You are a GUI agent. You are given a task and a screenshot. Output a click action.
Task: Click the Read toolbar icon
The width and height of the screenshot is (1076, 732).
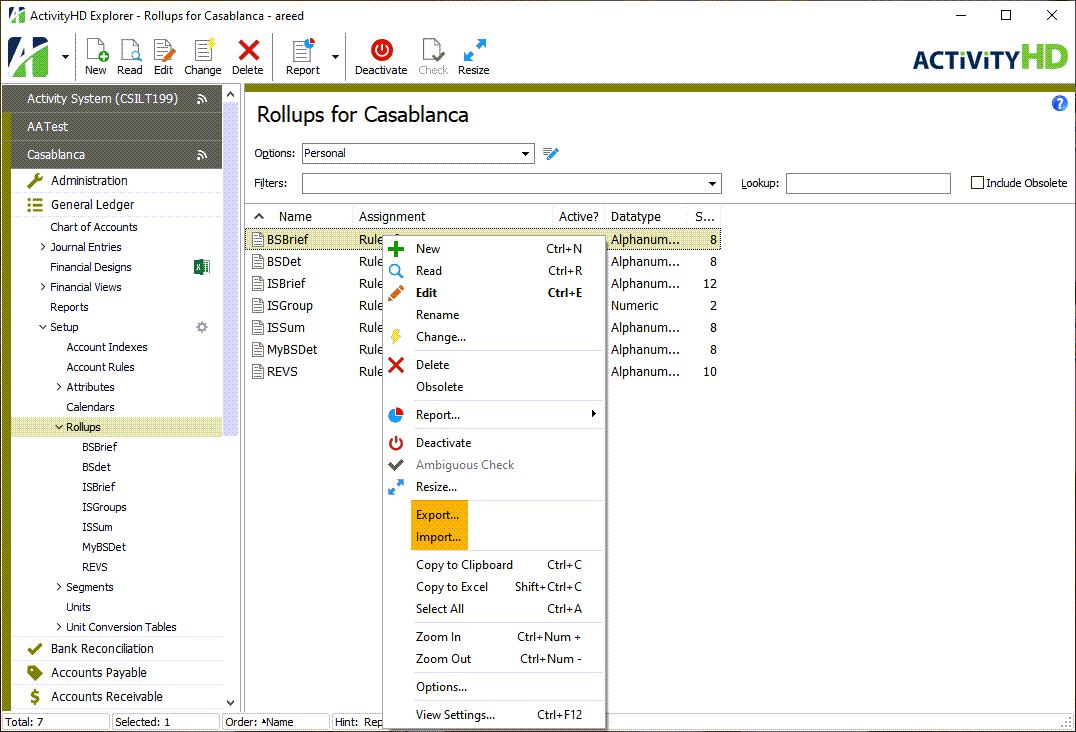(130, 51)
